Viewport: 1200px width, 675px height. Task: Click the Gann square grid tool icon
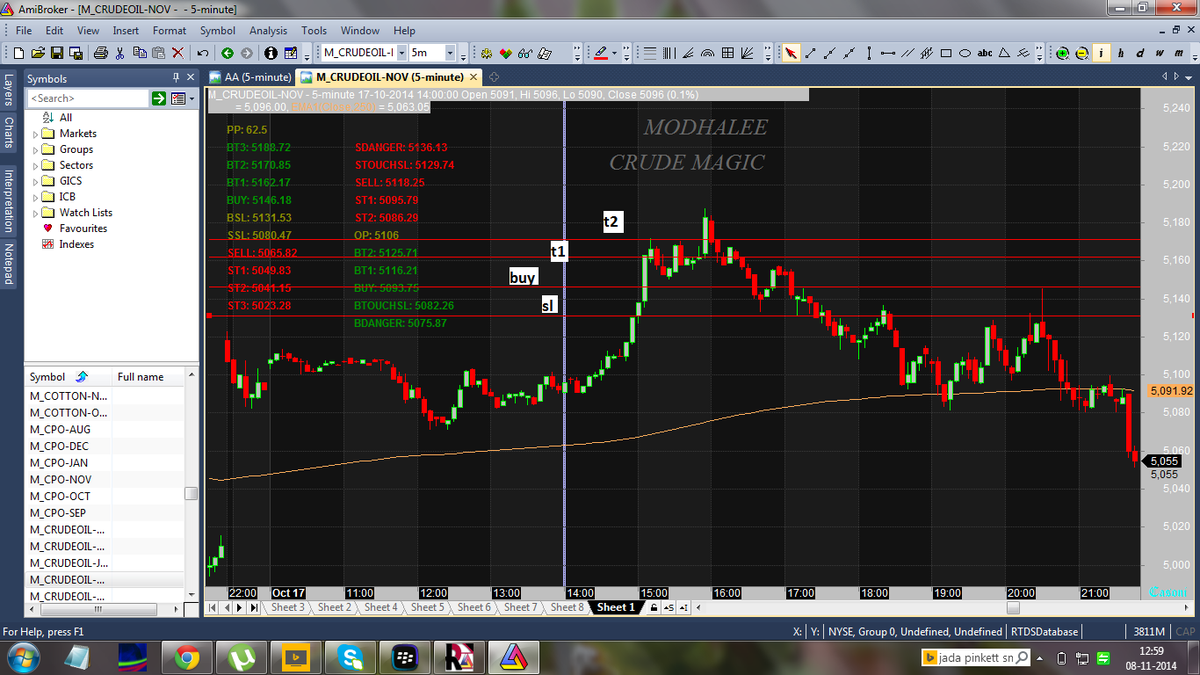point(728,53)
